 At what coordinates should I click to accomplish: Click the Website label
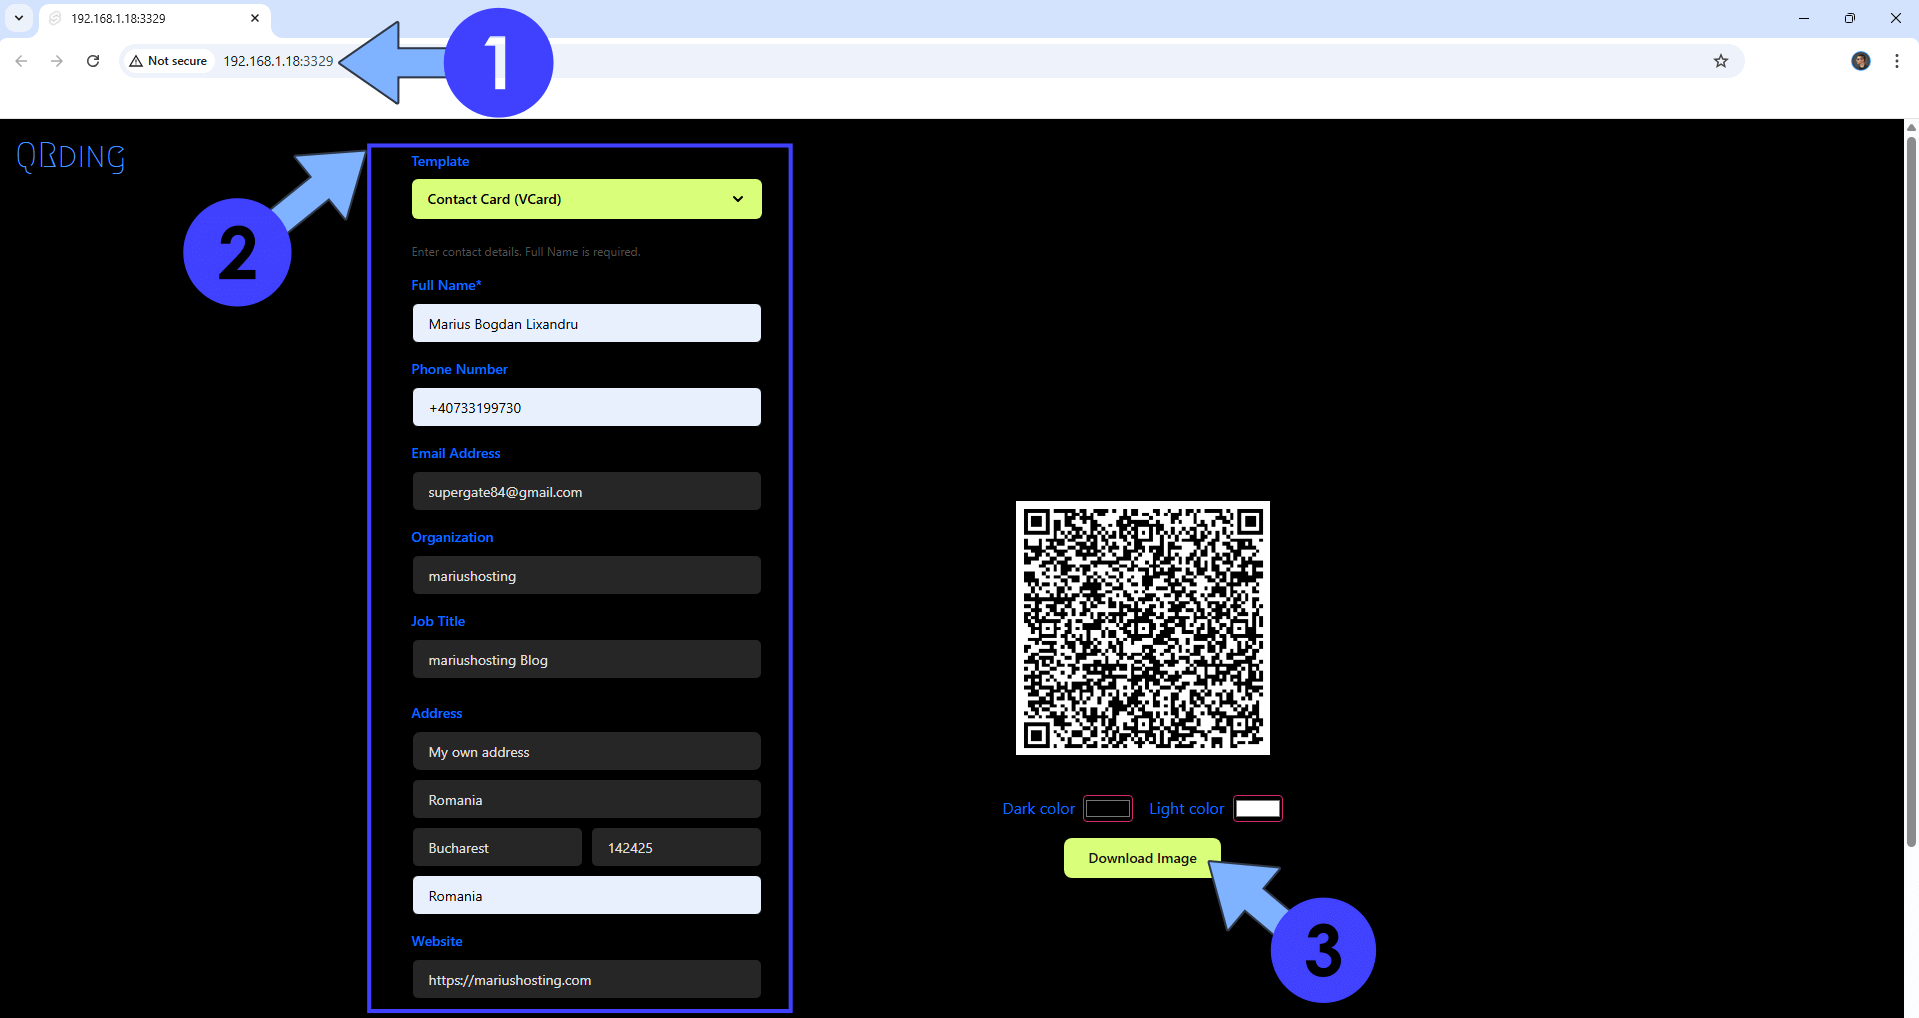437,941
